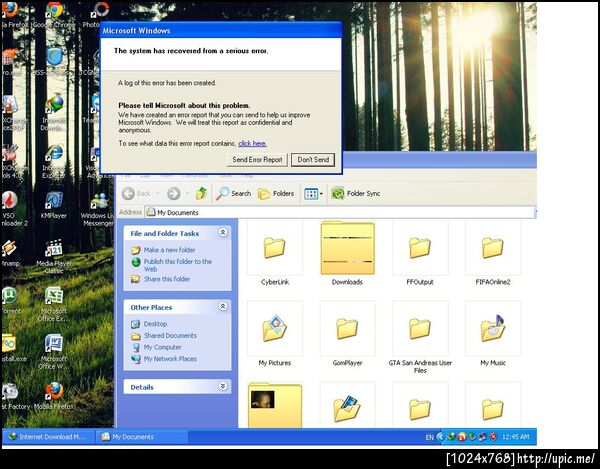Viewport: 600px width, 469px height.
Task: Click the Forward arrow in My Documents toolbar
Action: 173,194
